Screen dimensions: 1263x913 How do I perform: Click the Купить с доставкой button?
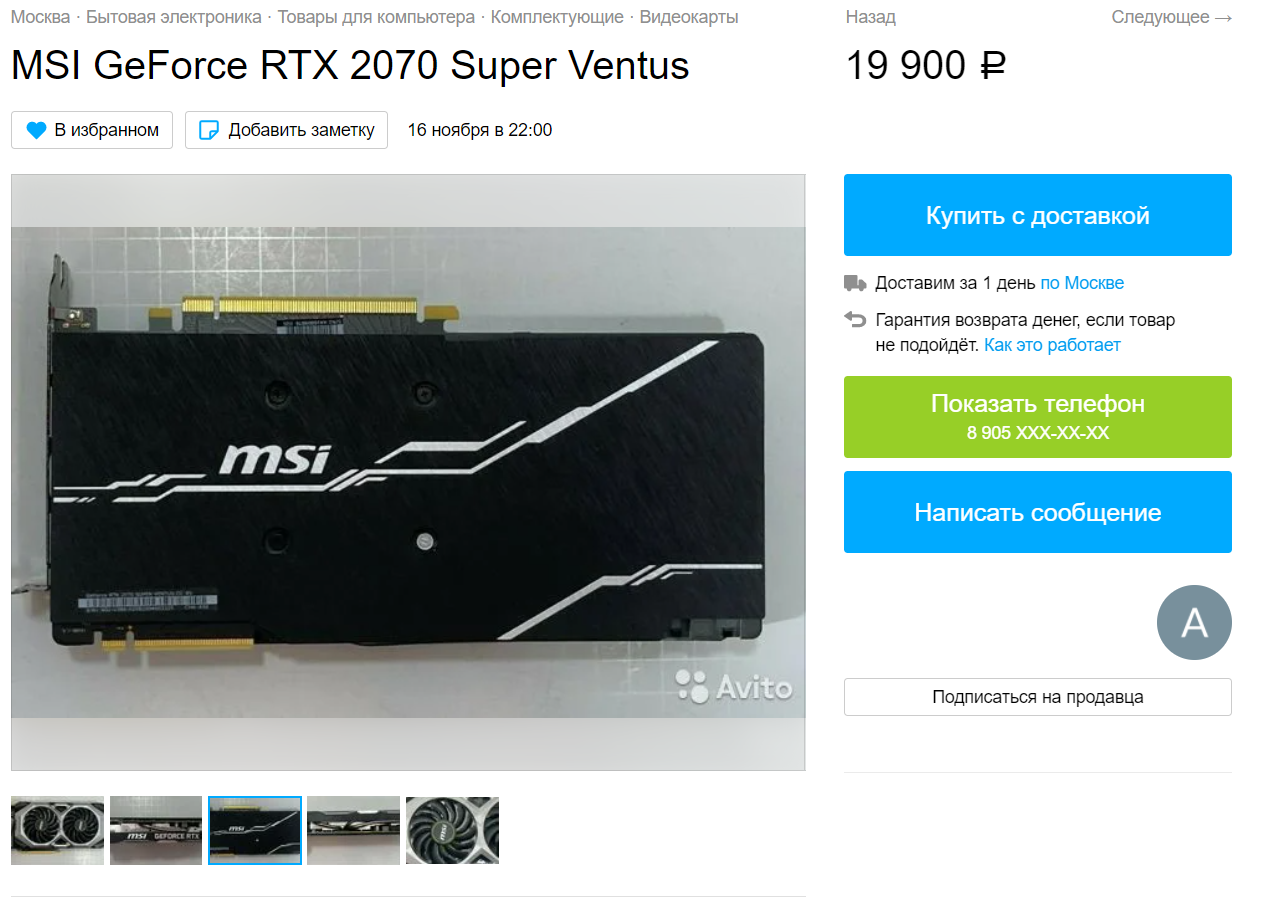[x=1038, y=215]
